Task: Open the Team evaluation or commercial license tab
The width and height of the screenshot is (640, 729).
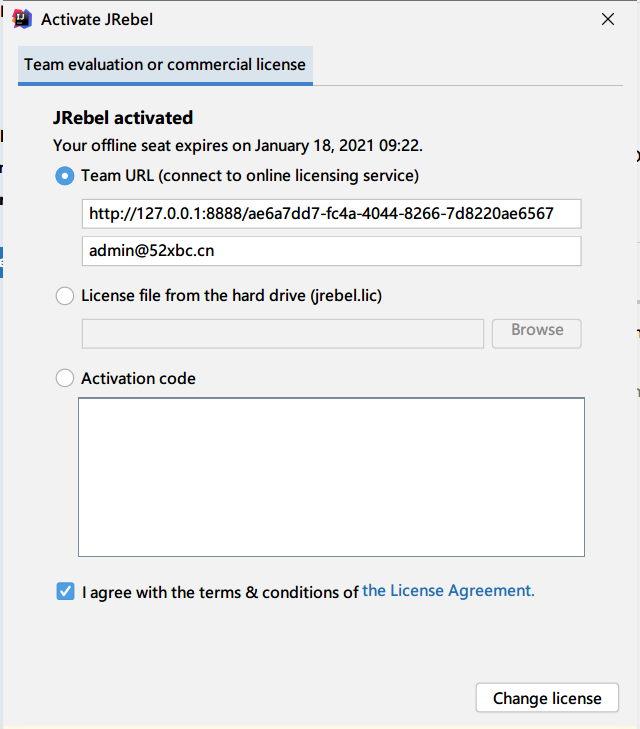Action: pos(165,65)
